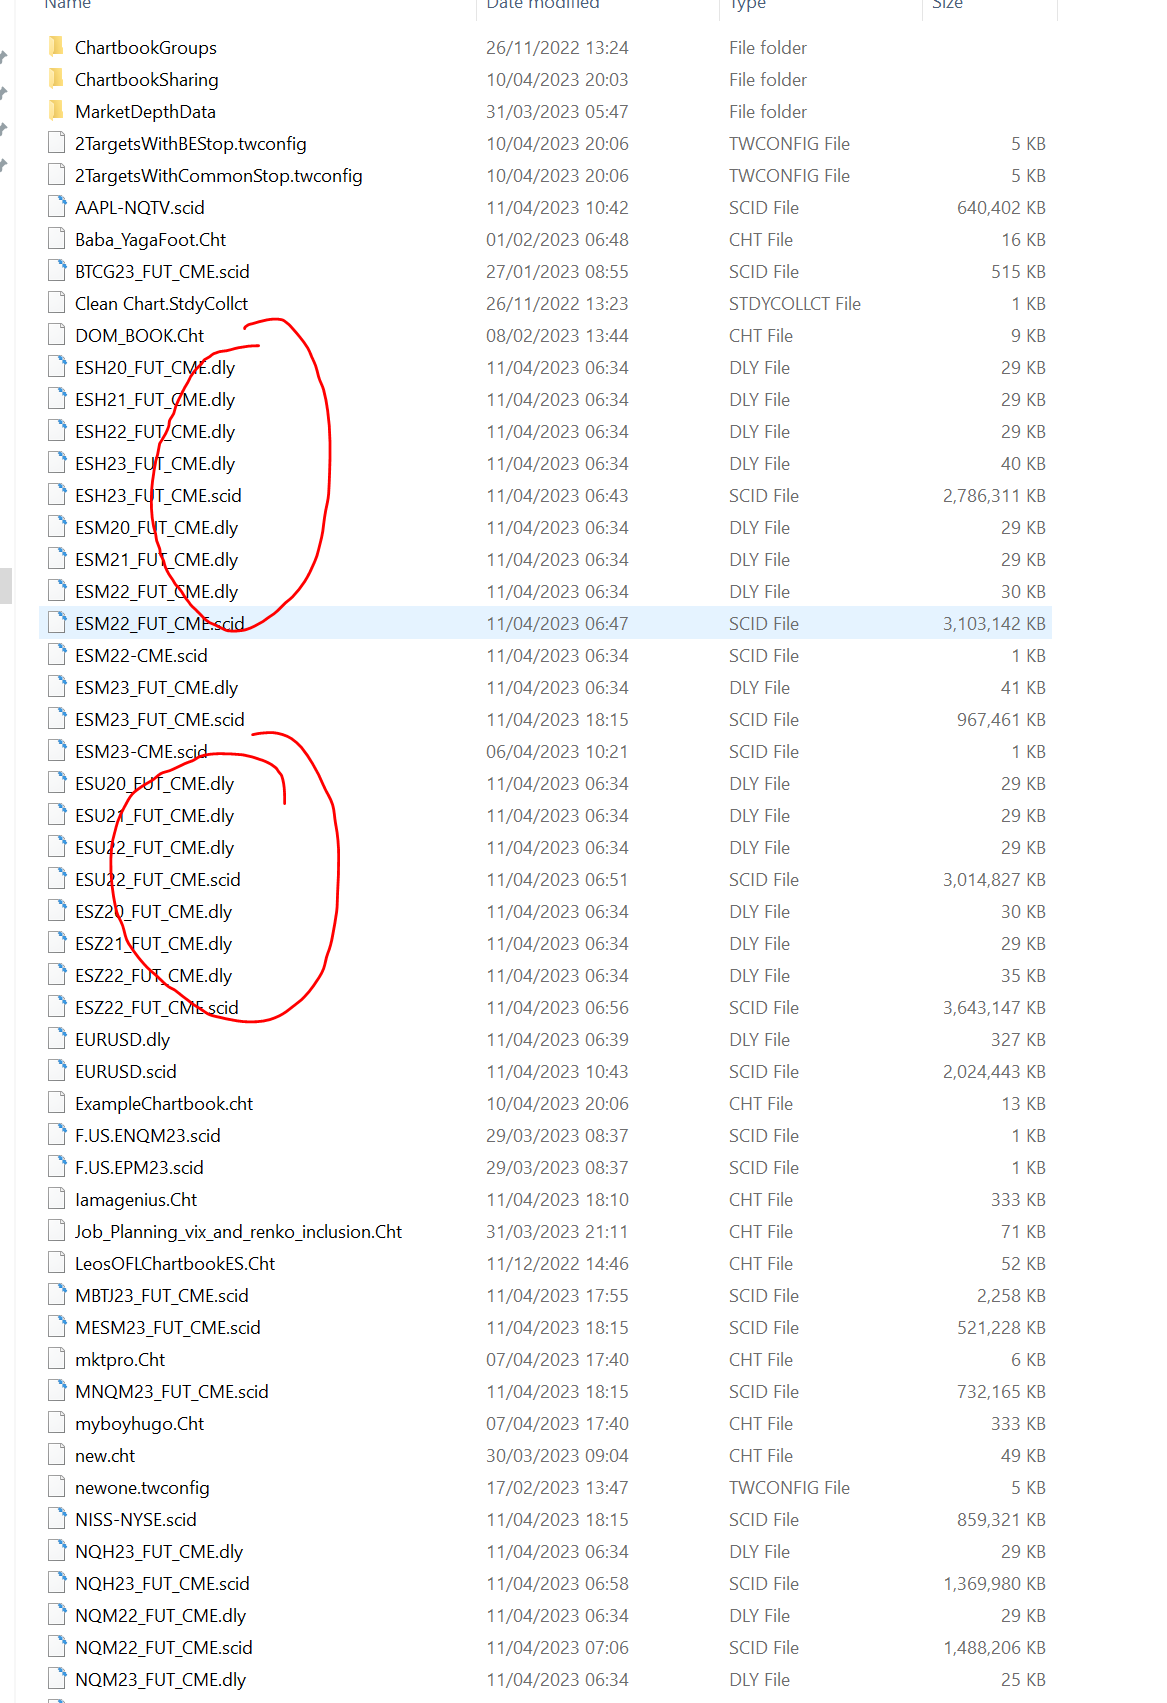
Task: Click the file icon beside NISS-NYSE.scid
Action: (x=57, y=1519)
